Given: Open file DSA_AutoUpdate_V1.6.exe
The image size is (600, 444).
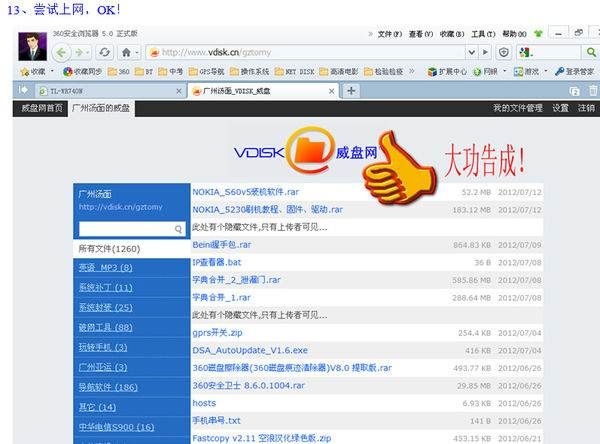Looking at the screenshot, I should coord(250,350).
